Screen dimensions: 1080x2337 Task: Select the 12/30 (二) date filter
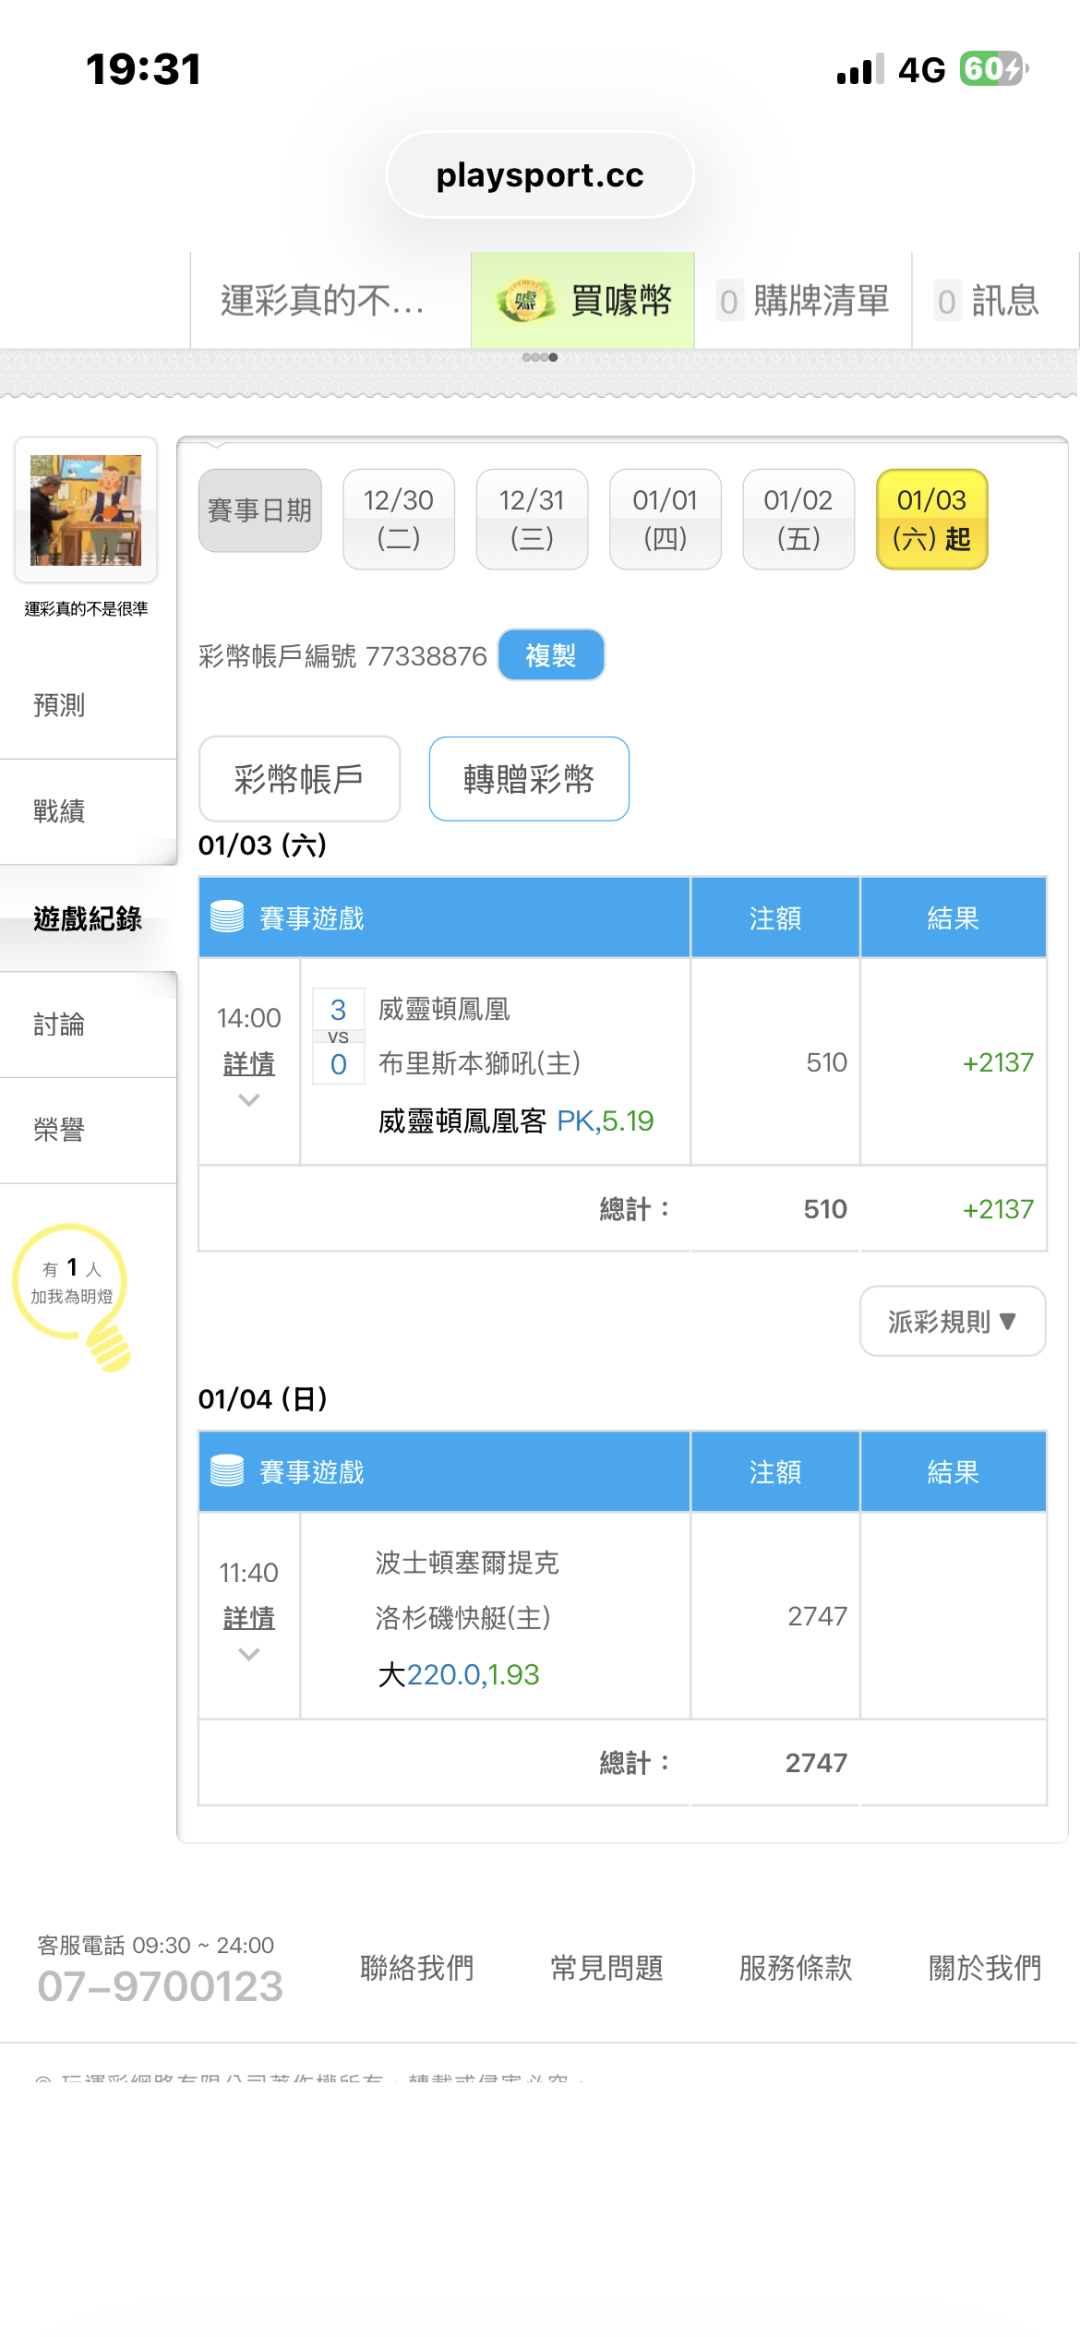click(398, 519)
